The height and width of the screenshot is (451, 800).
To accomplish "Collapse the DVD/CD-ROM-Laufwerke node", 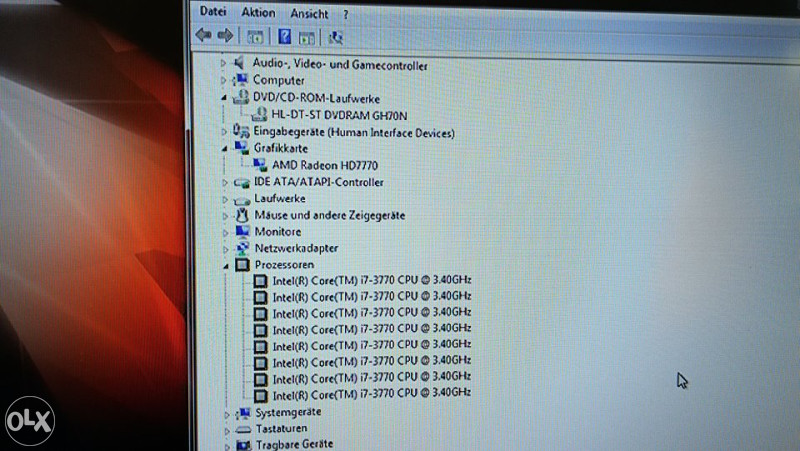I will [223, 97].
